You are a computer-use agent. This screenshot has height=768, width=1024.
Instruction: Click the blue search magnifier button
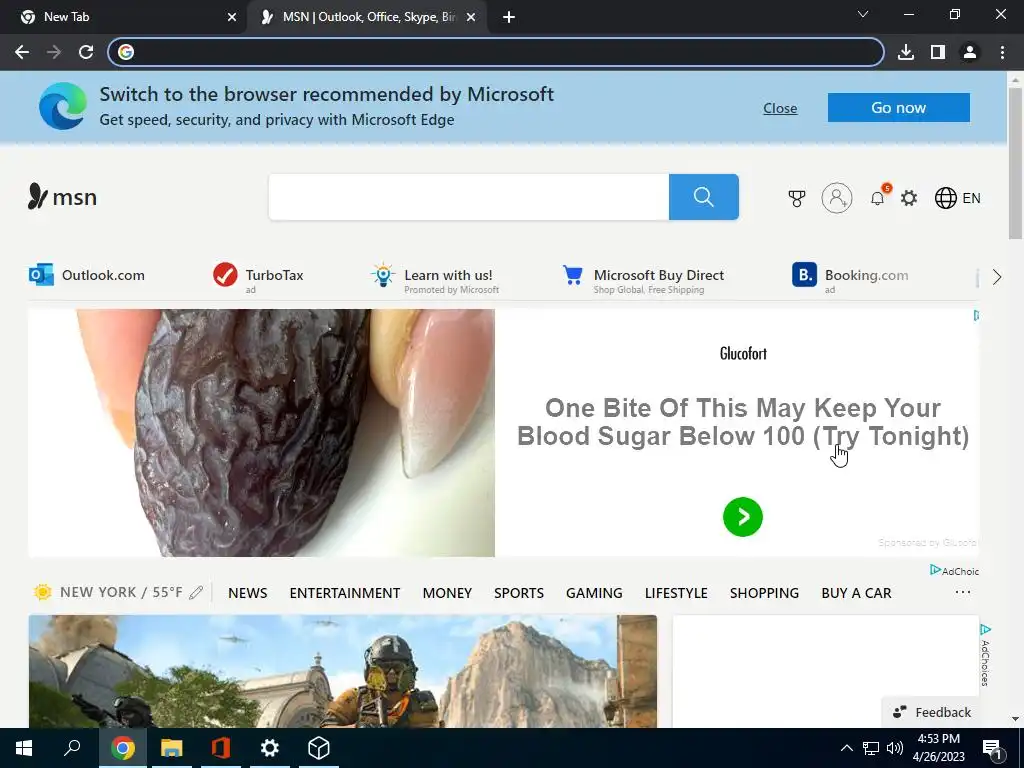703,197
